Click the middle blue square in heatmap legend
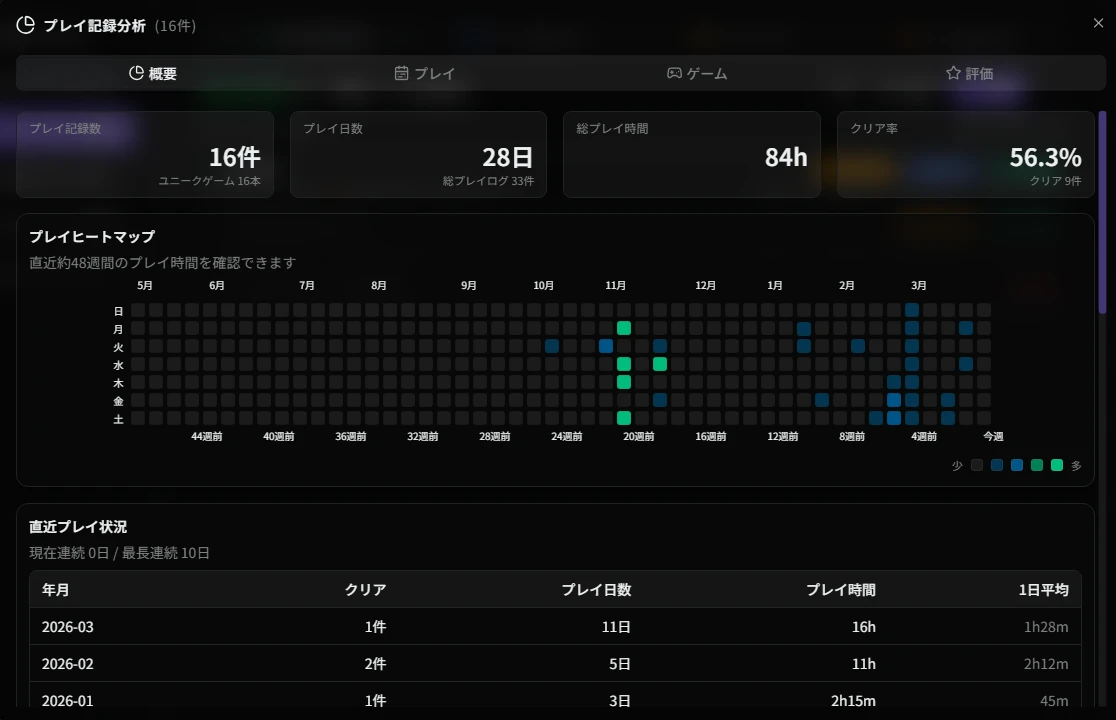This screenshot has height=720, width=1116. click(1017, 465)
